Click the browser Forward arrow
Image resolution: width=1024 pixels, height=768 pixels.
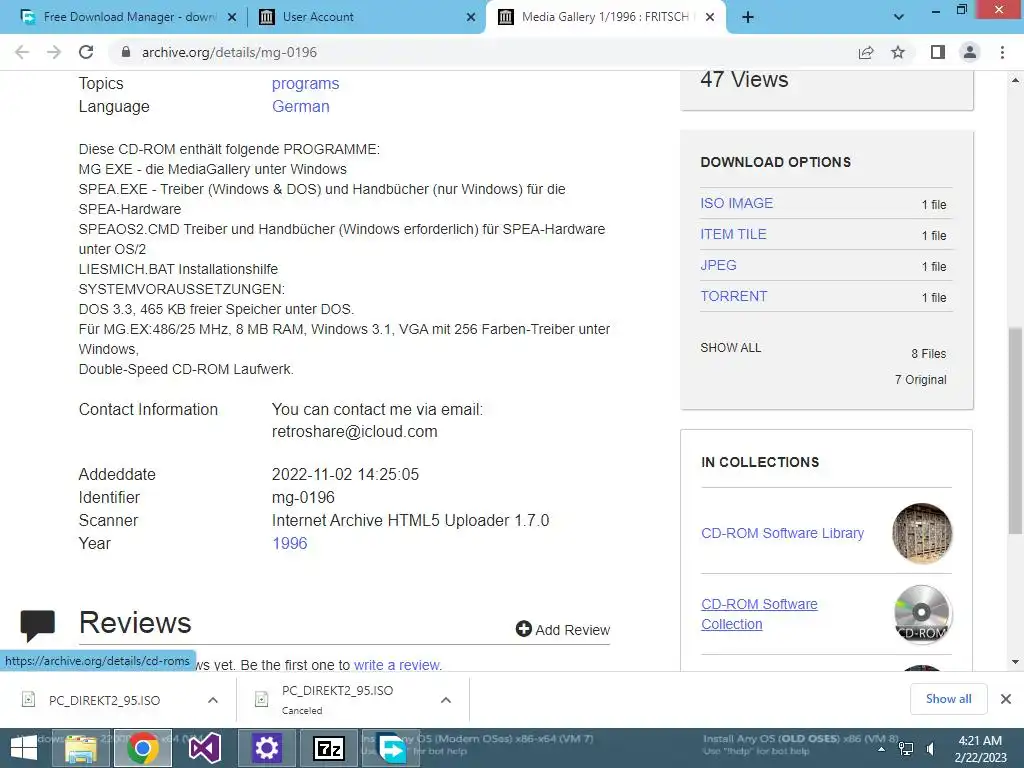coord(54,52)
